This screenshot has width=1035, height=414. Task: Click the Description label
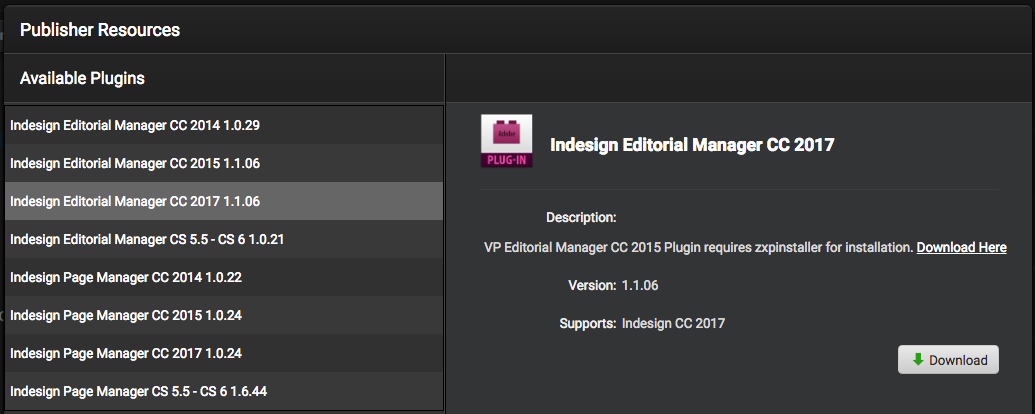[580, 217]
